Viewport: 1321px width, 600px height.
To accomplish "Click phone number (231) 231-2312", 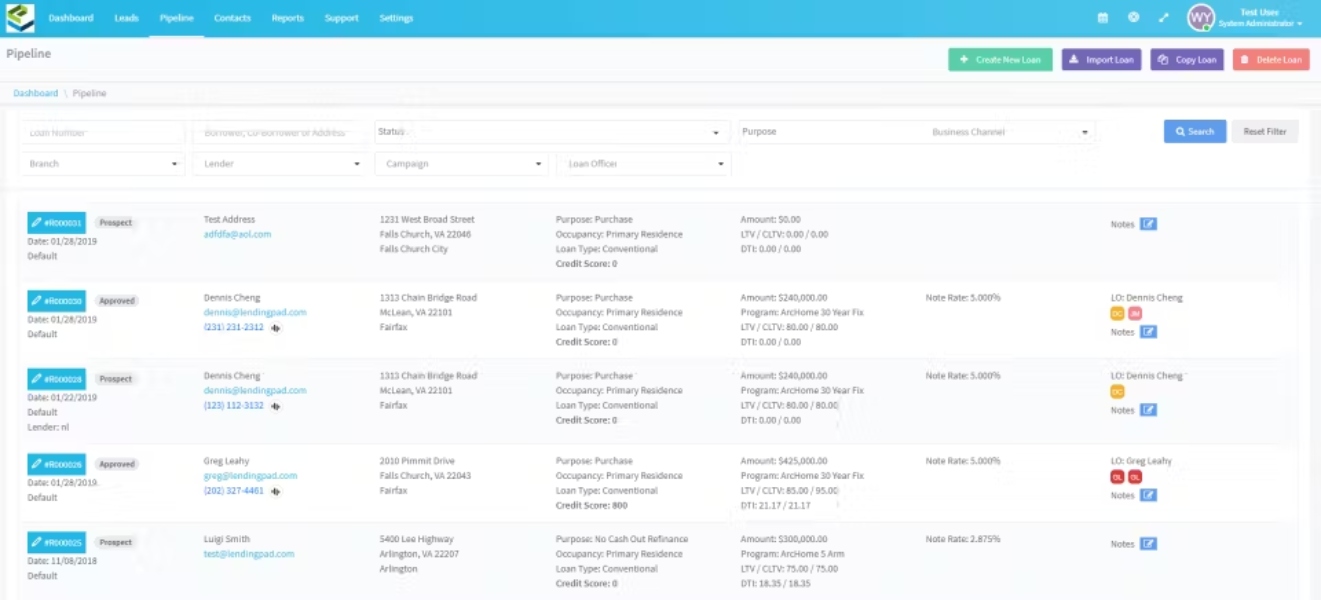I will click(x=234, y=327).
